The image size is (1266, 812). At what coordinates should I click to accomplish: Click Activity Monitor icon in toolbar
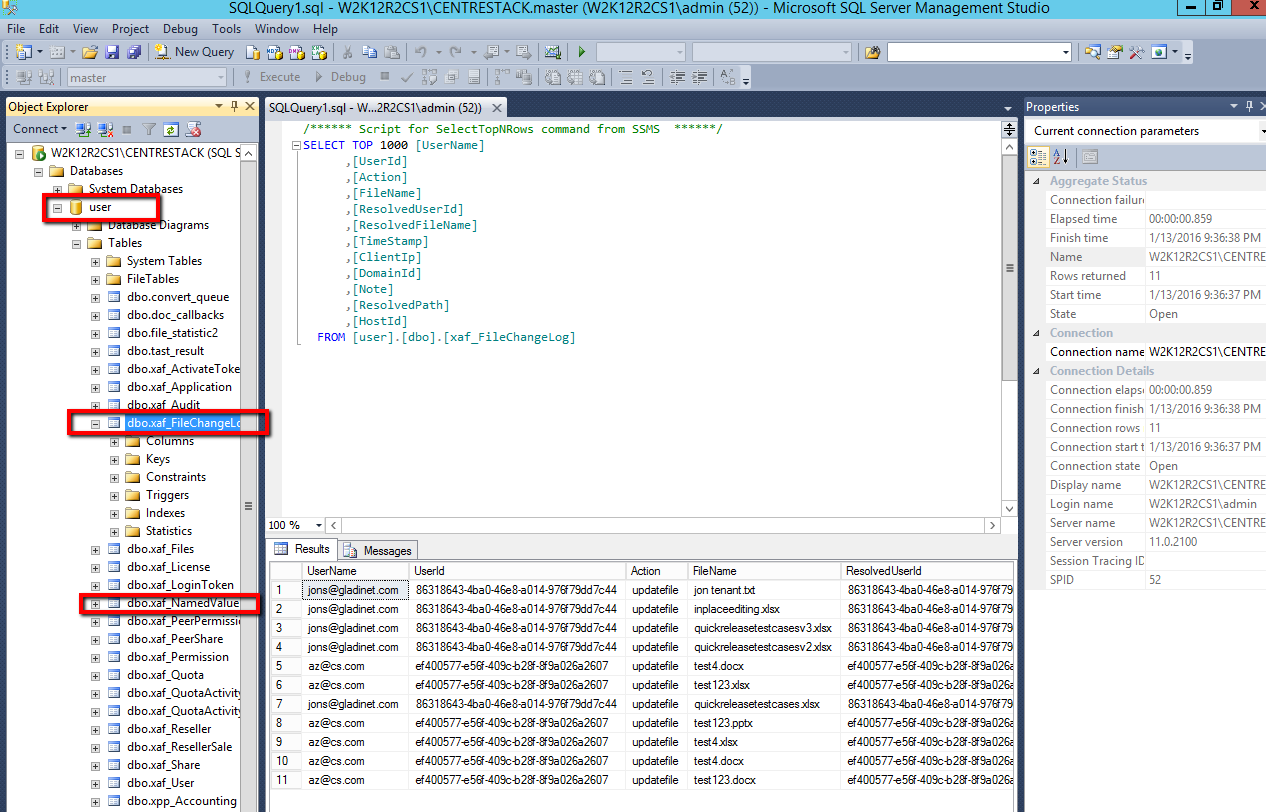coord(552,51)
